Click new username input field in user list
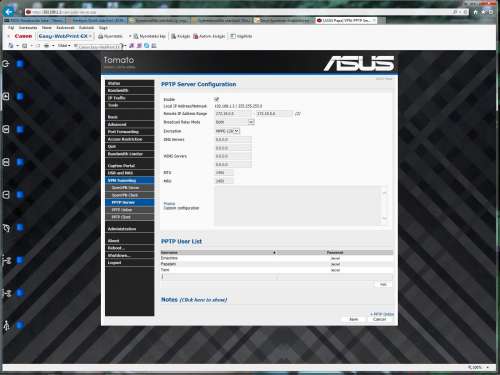This screenshot has width=500, height=375. (219, 277)
